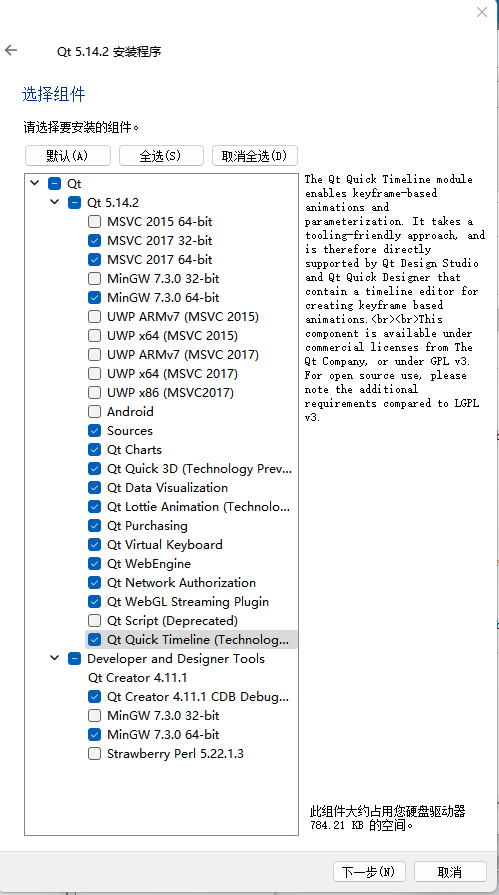Screen dimensions: 499x895
Task: Enable the Android component checkbox
Action: (x=94, y=412)
